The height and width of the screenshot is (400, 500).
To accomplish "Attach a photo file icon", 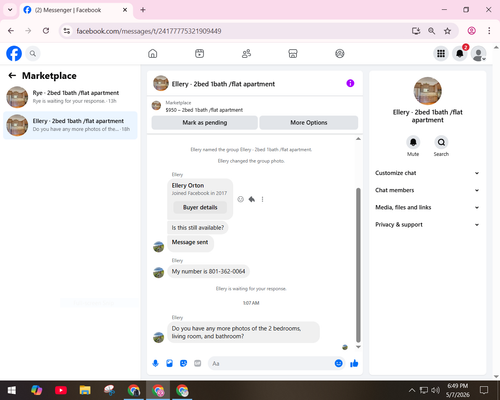I will 169,363.
